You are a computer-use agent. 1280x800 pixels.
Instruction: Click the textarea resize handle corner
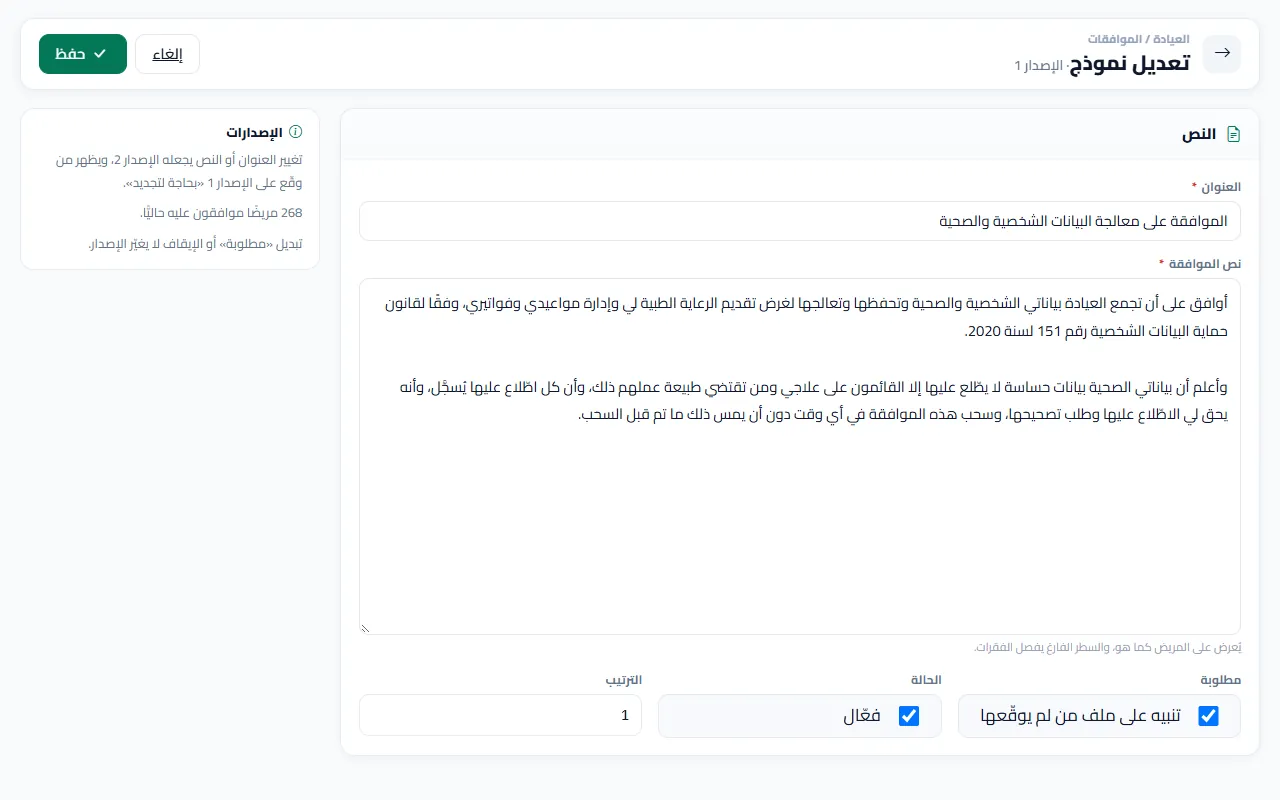(x=366, y=627)
